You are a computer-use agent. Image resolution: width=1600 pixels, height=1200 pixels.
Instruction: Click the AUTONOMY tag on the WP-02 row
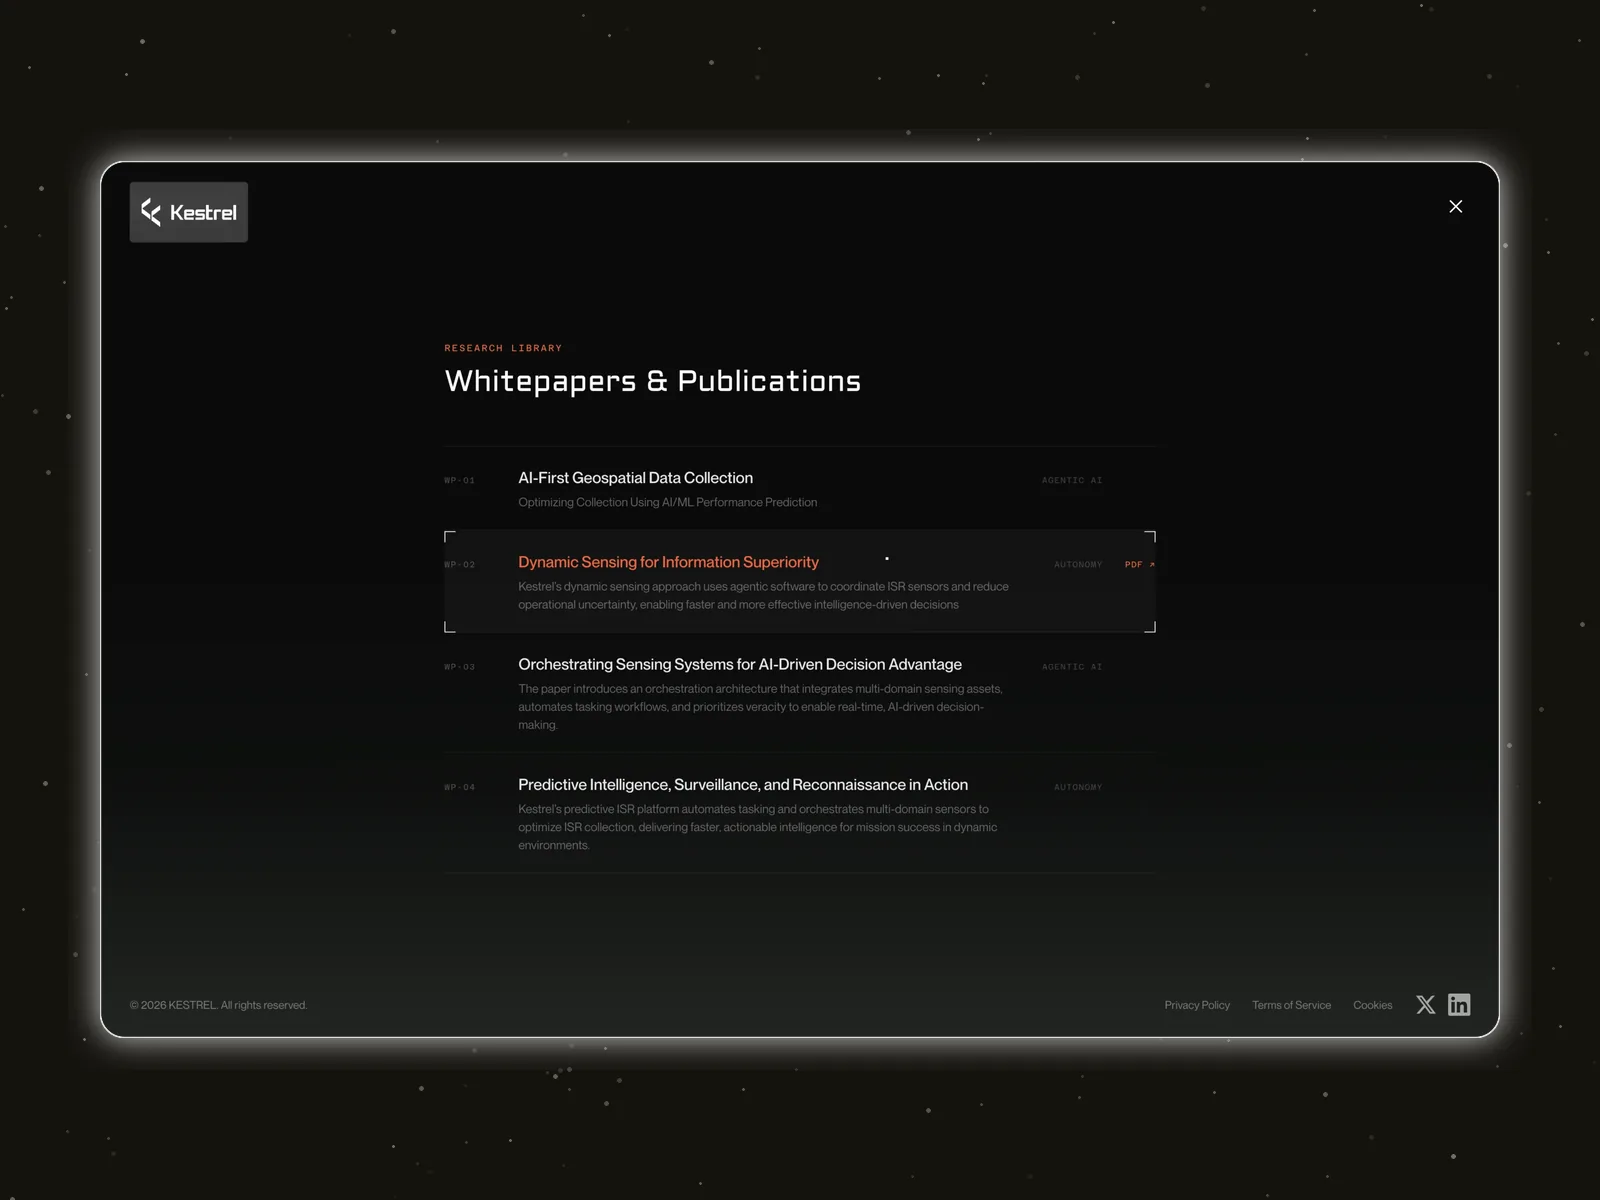[x=1078, y=565]
